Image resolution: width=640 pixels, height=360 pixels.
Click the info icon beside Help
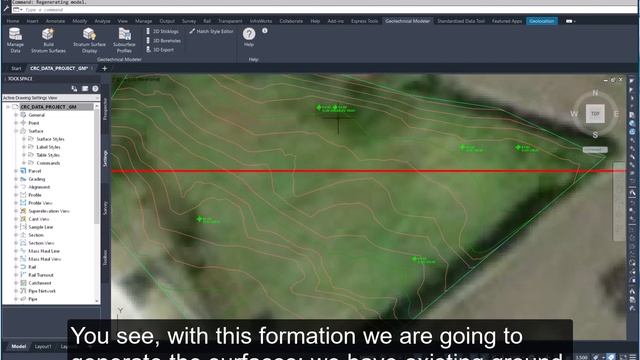tap(265, 31)
